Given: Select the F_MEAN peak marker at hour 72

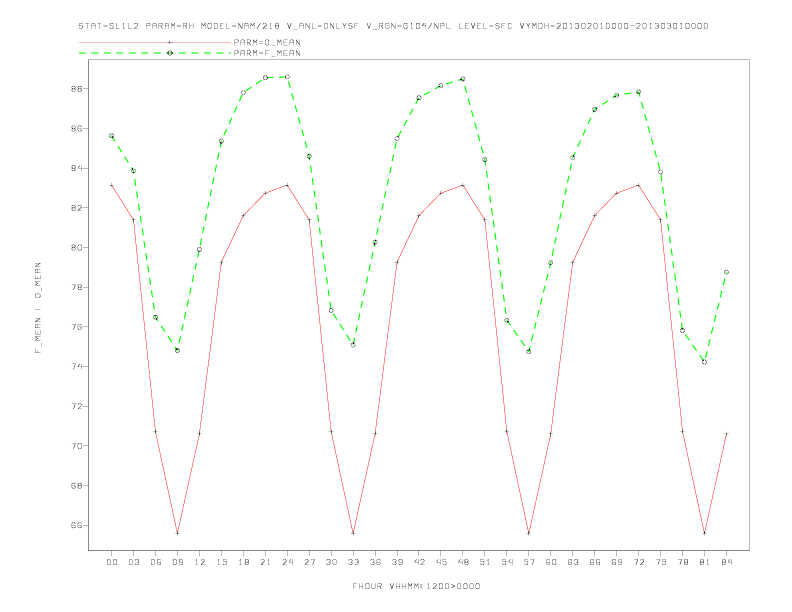Looking at the screenshot, I should 638,92.
